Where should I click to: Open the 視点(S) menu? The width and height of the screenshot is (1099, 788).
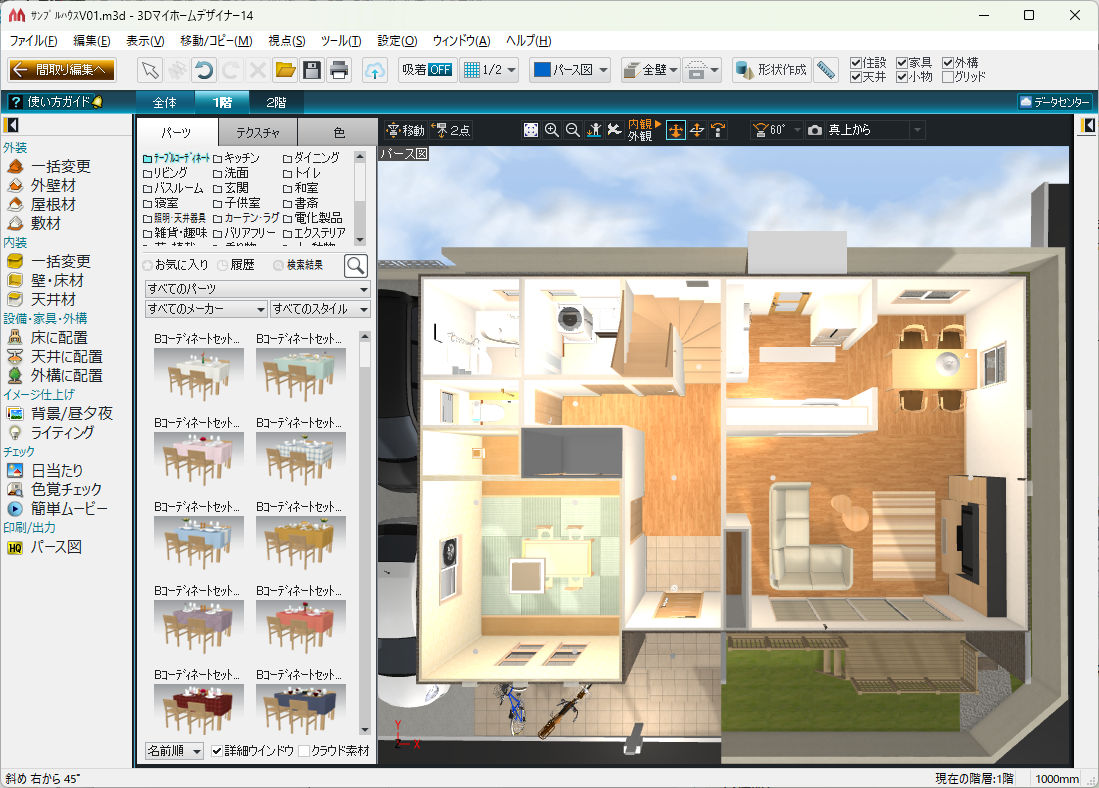287,41
